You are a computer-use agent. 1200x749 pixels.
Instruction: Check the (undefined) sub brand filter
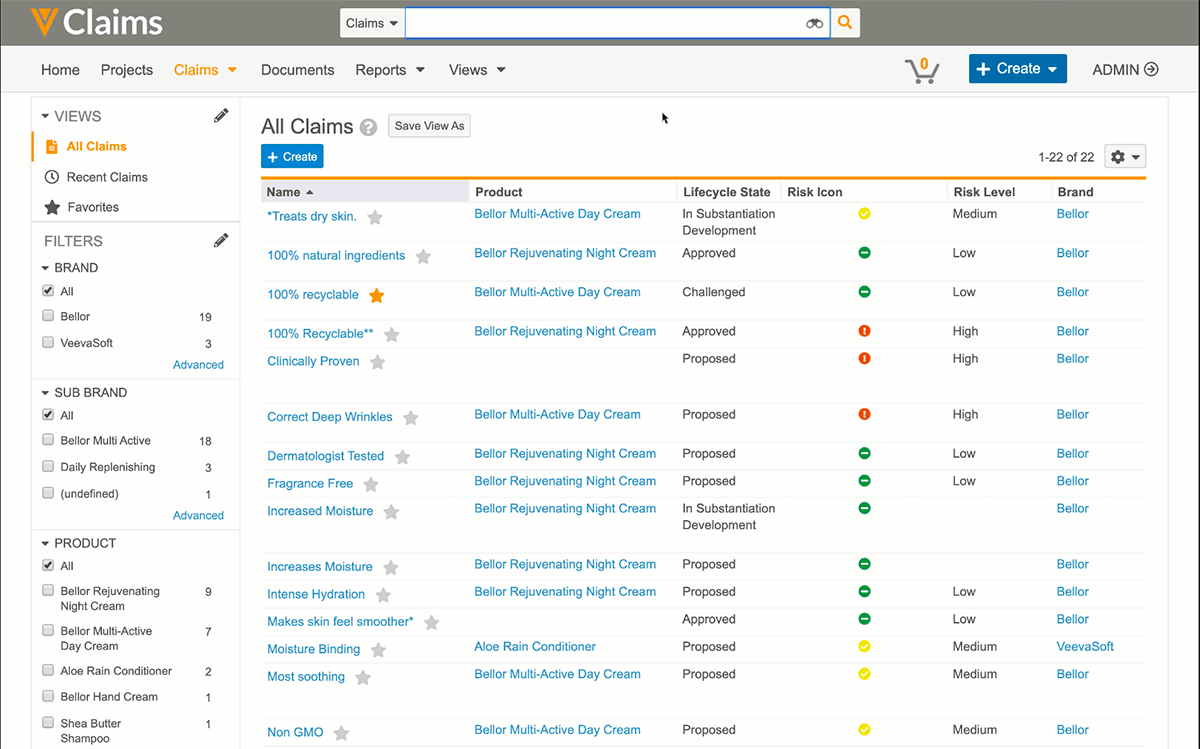click(48, 493)
